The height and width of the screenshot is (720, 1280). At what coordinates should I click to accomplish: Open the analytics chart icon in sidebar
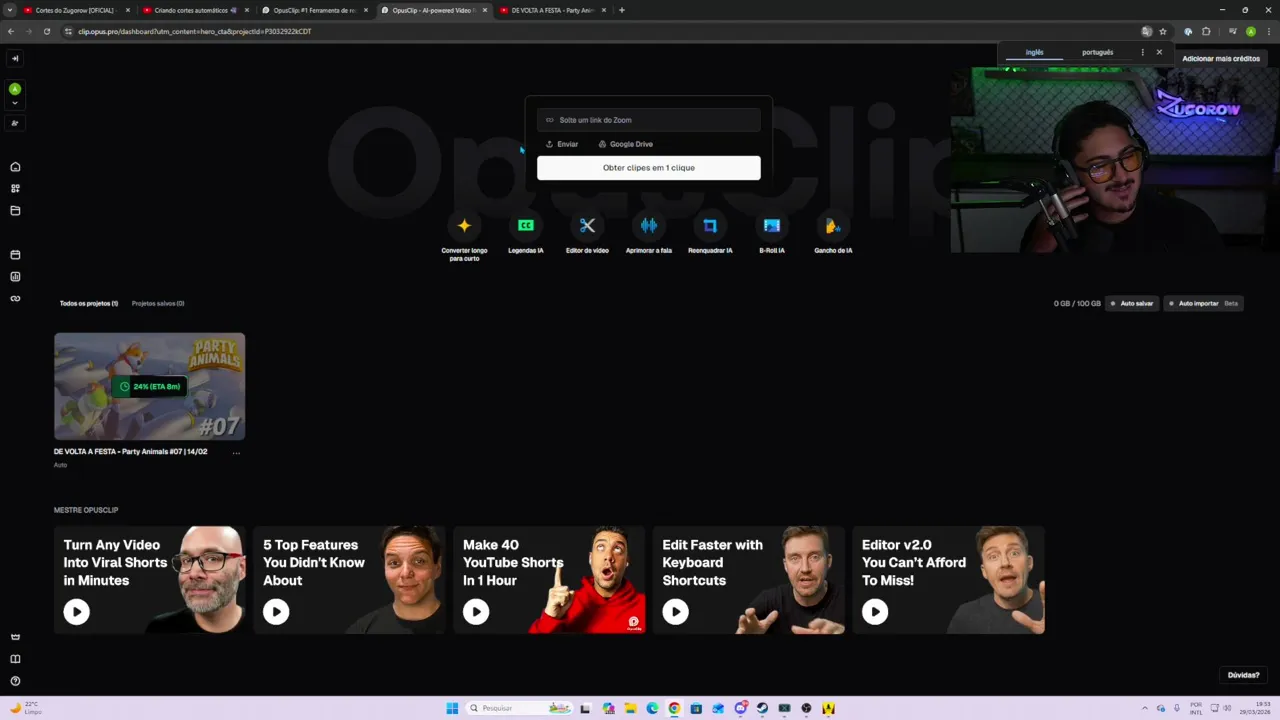(x=15, y=277)
